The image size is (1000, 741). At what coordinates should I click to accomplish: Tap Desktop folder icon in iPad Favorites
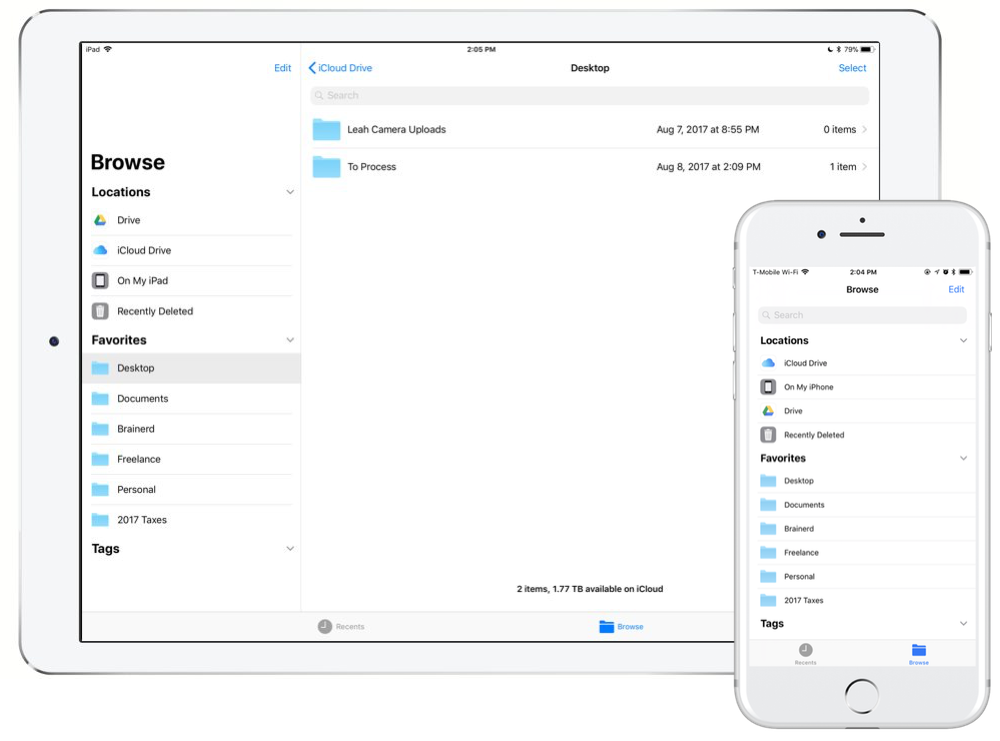tap(100, 368)
